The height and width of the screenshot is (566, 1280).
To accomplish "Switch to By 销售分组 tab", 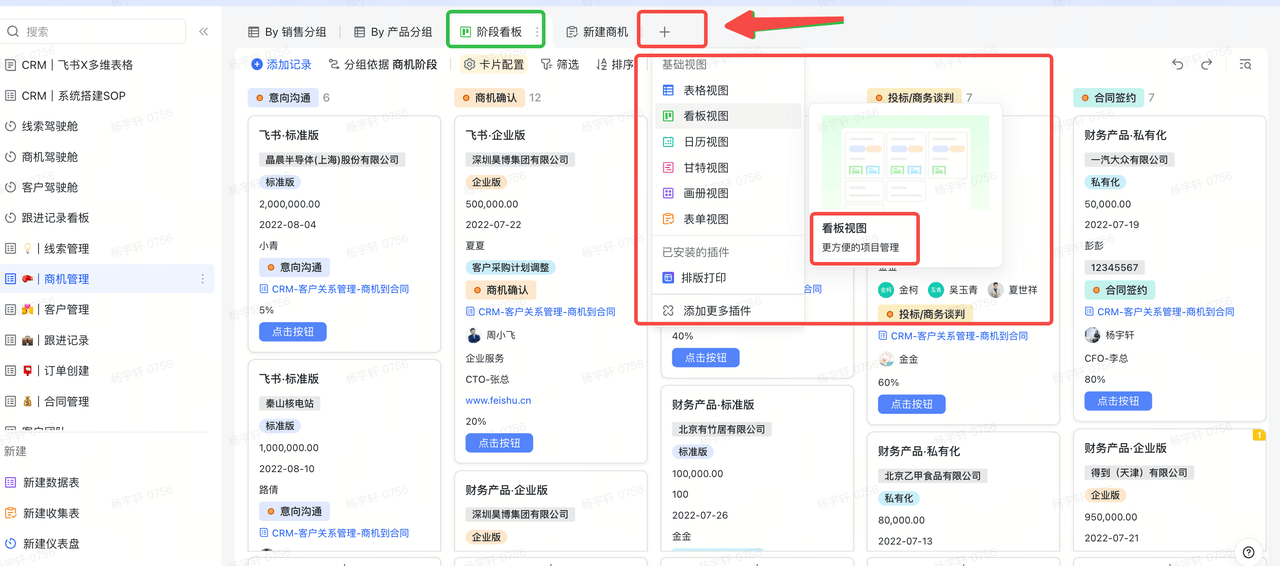I will pos(287,32).
